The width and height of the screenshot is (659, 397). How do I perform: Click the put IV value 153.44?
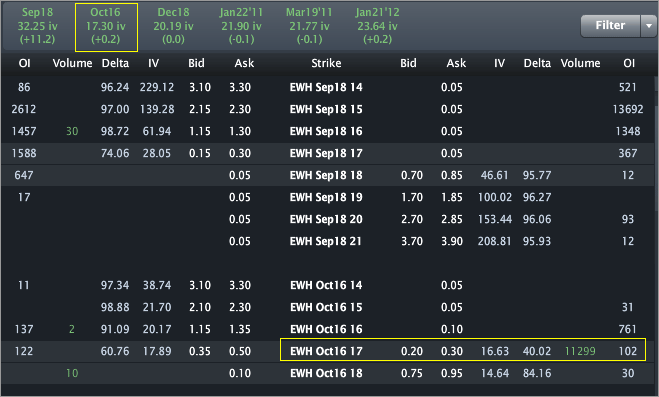point(495,219)
